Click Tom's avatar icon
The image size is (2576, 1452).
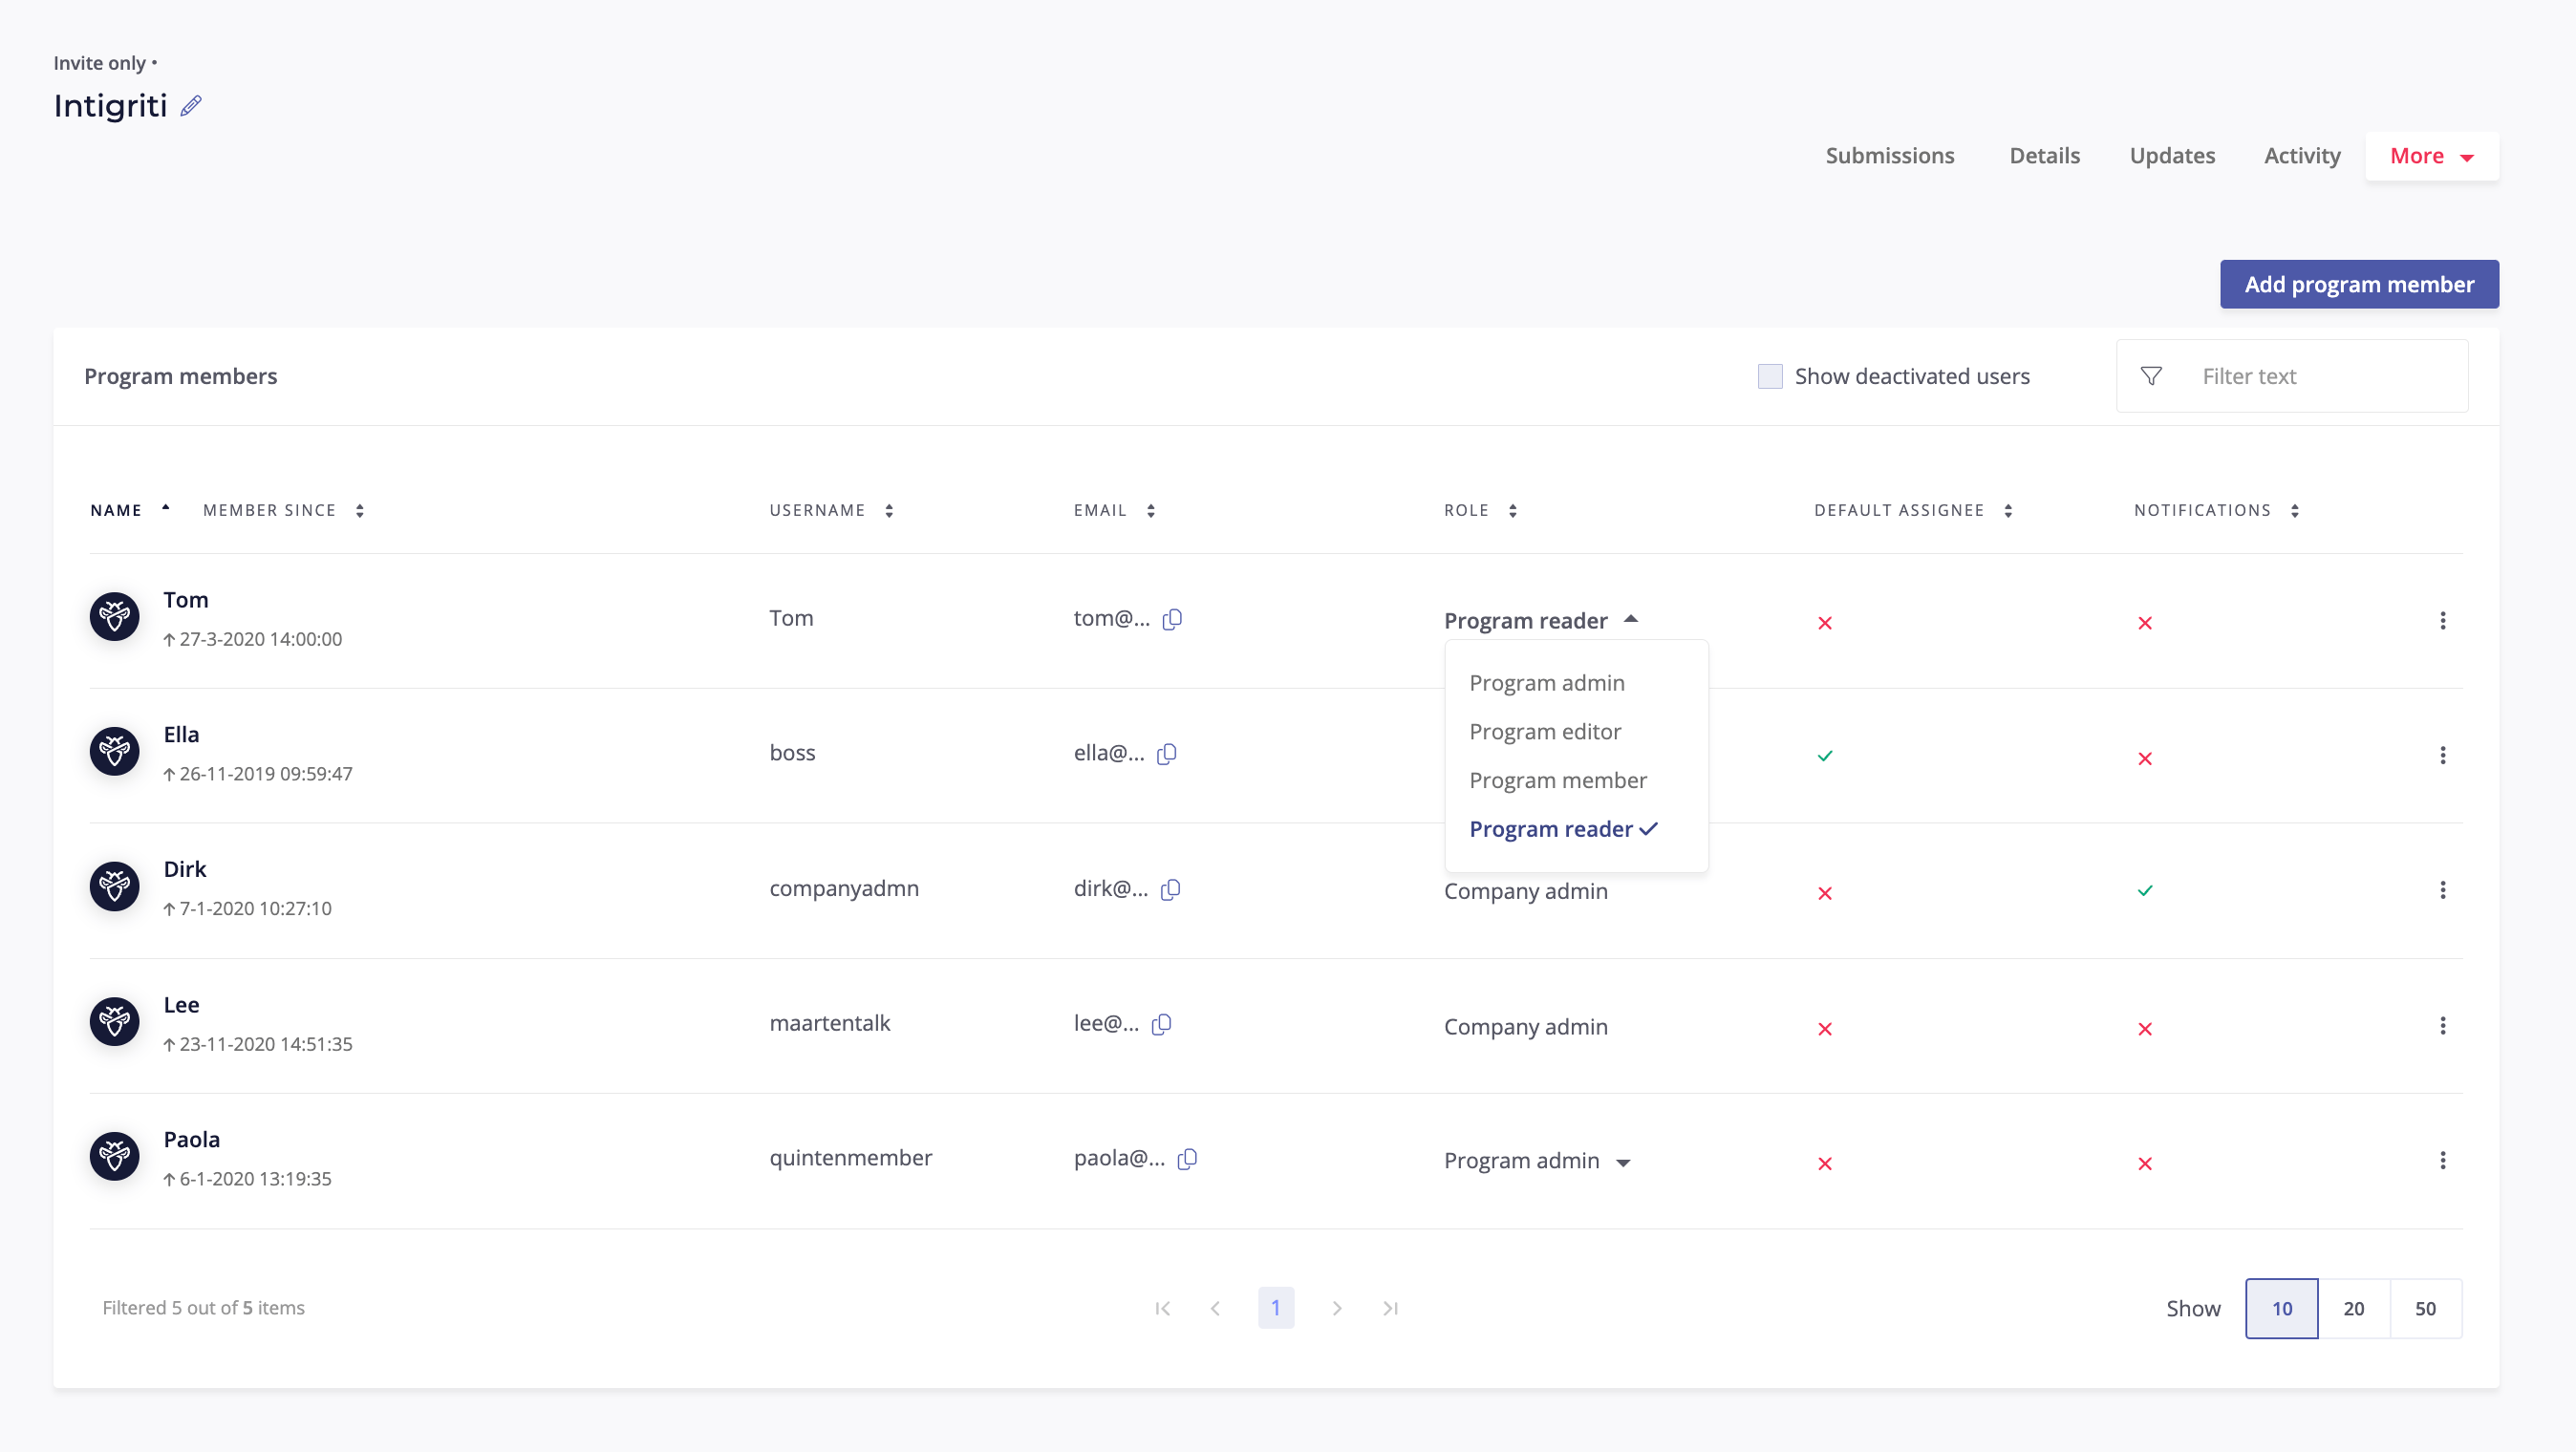tap(115, 616)
